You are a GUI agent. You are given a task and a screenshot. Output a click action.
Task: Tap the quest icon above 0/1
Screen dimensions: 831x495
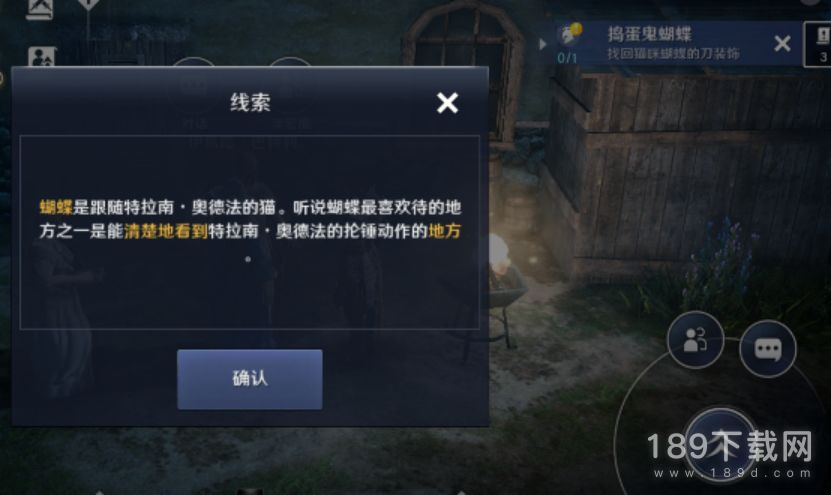coord(570,34)
